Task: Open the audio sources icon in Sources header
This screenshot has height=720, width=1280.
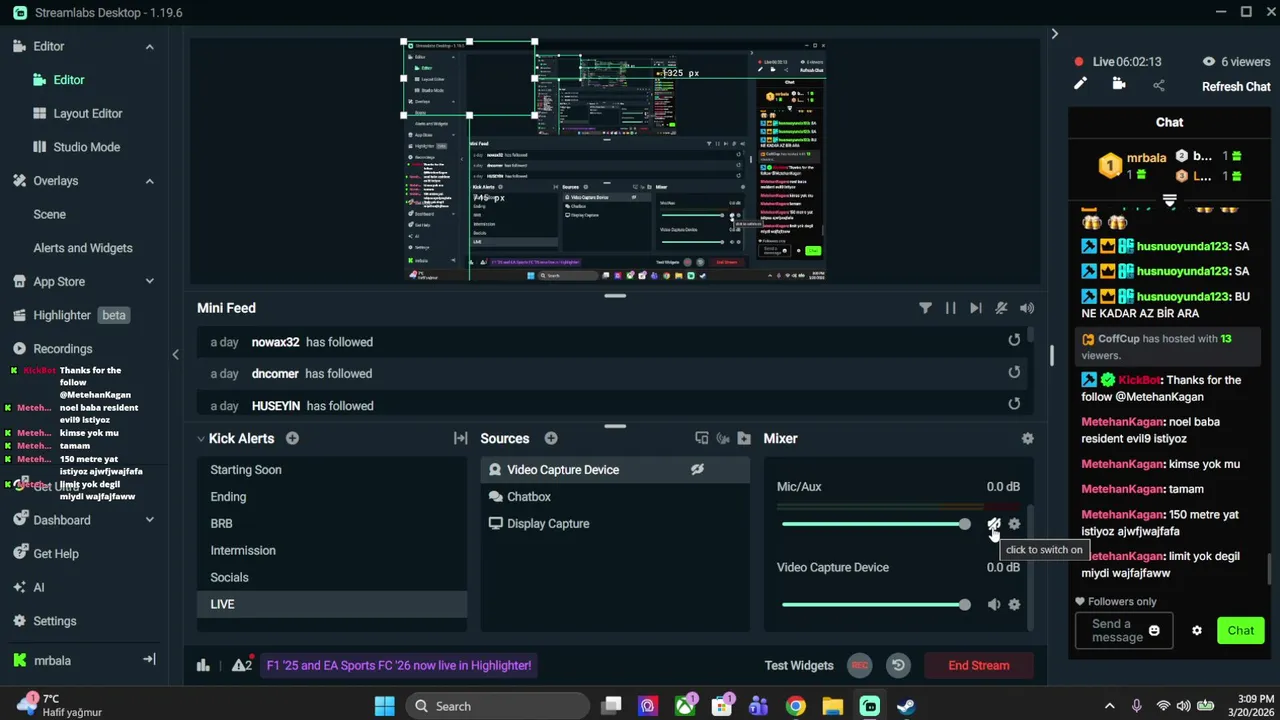Action: 723,438
